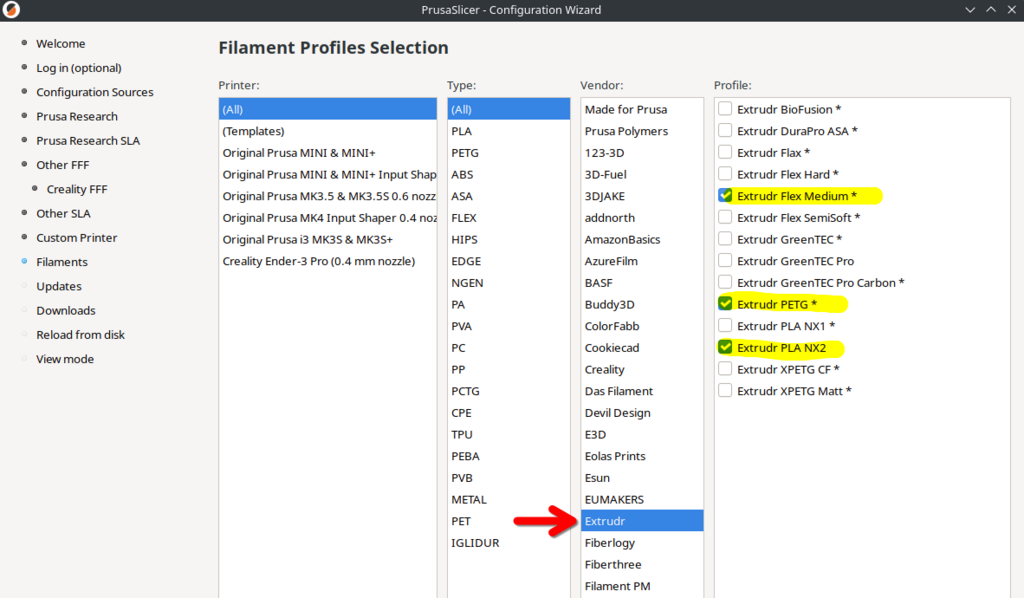This screenshot has width=1024, height=598.
Task: Filter filament type by PETG
Action: click(x=465, y=153)
